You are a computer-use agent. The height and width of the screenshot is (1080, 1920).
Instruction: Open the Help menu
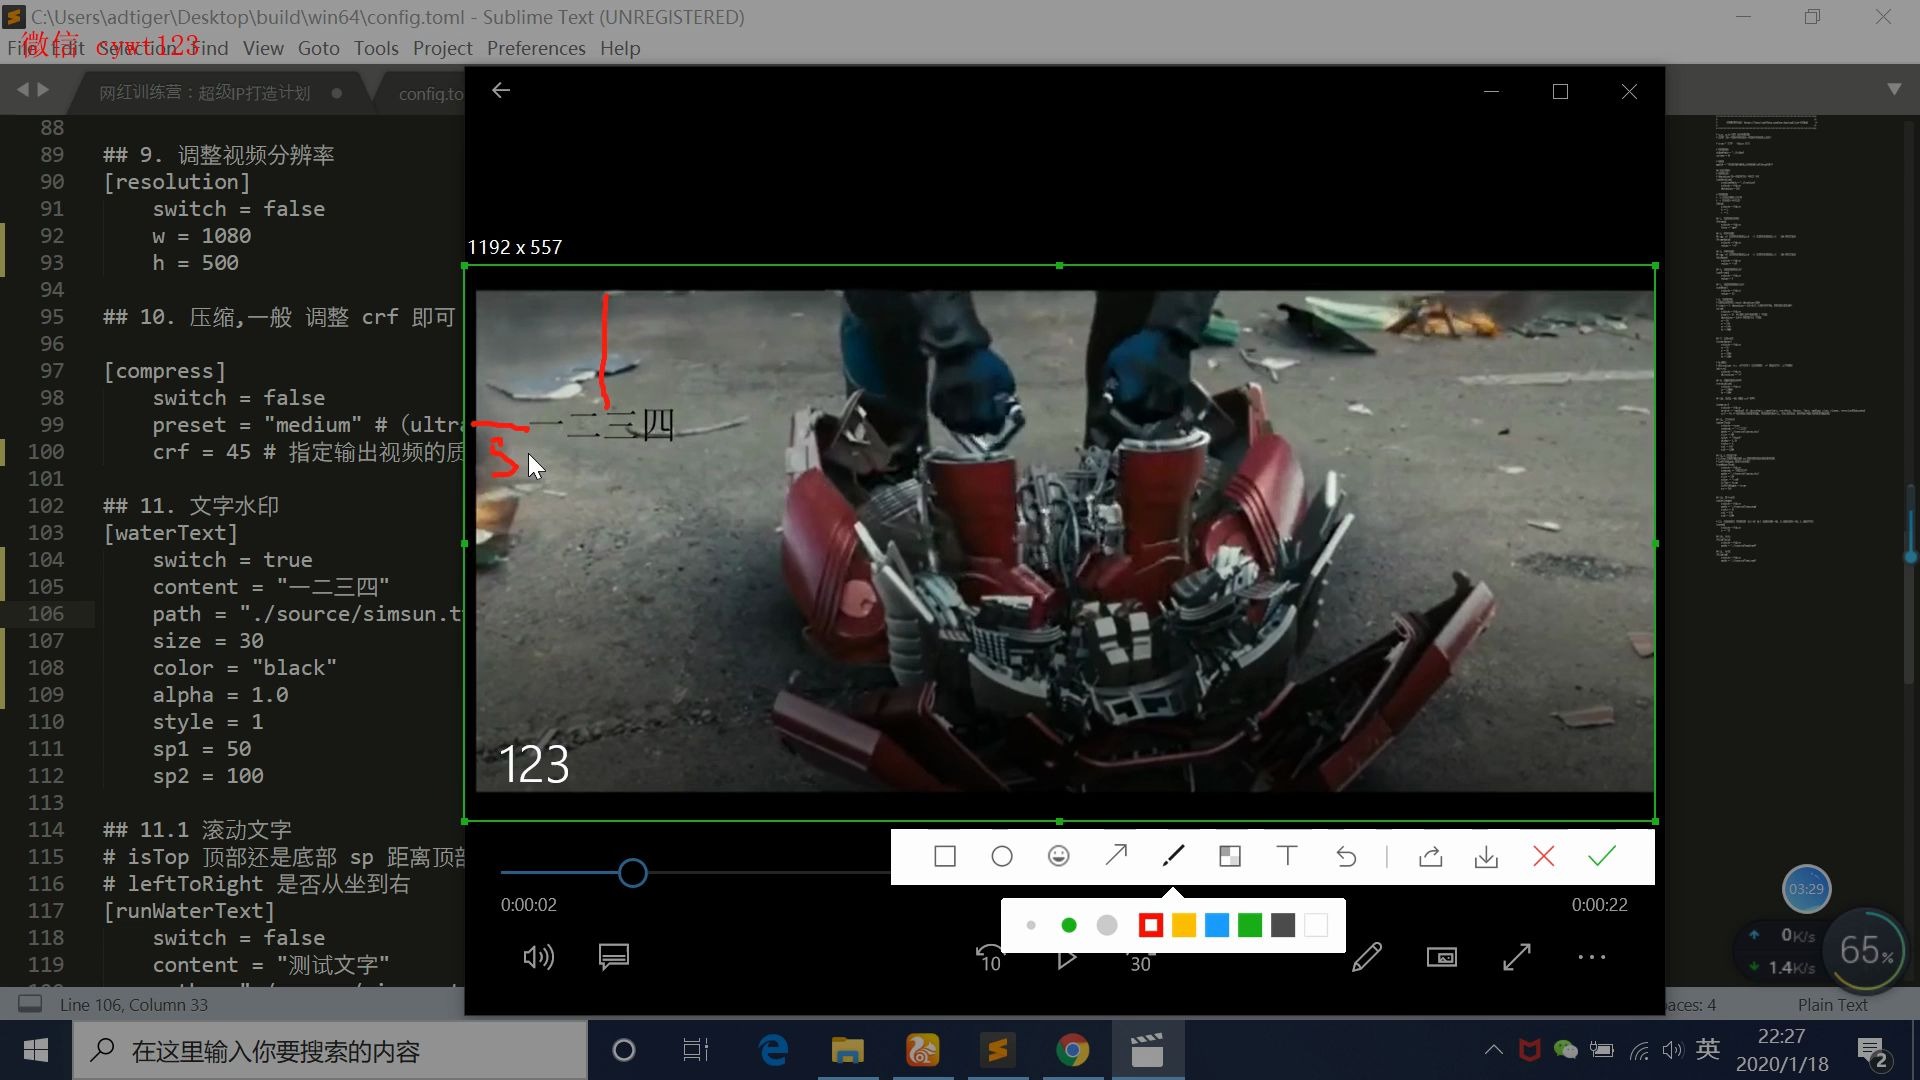[x=620, y=48]
